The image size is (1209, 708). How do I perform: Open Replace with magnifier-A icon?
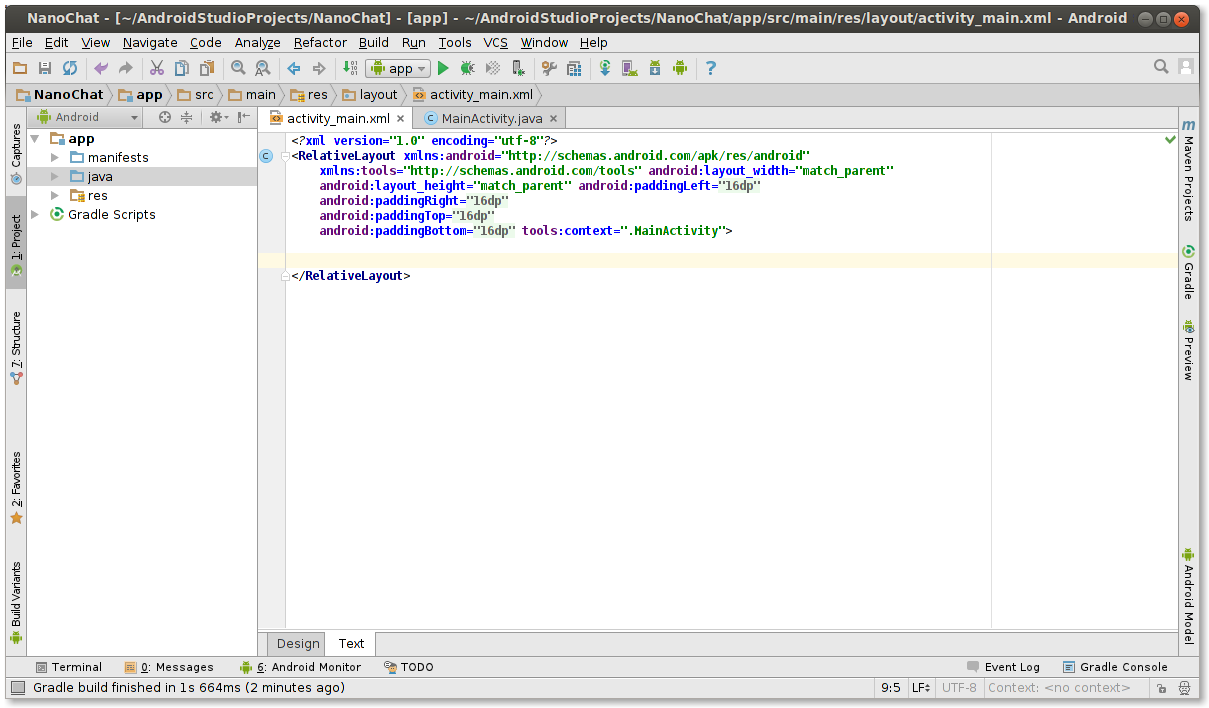263,68
